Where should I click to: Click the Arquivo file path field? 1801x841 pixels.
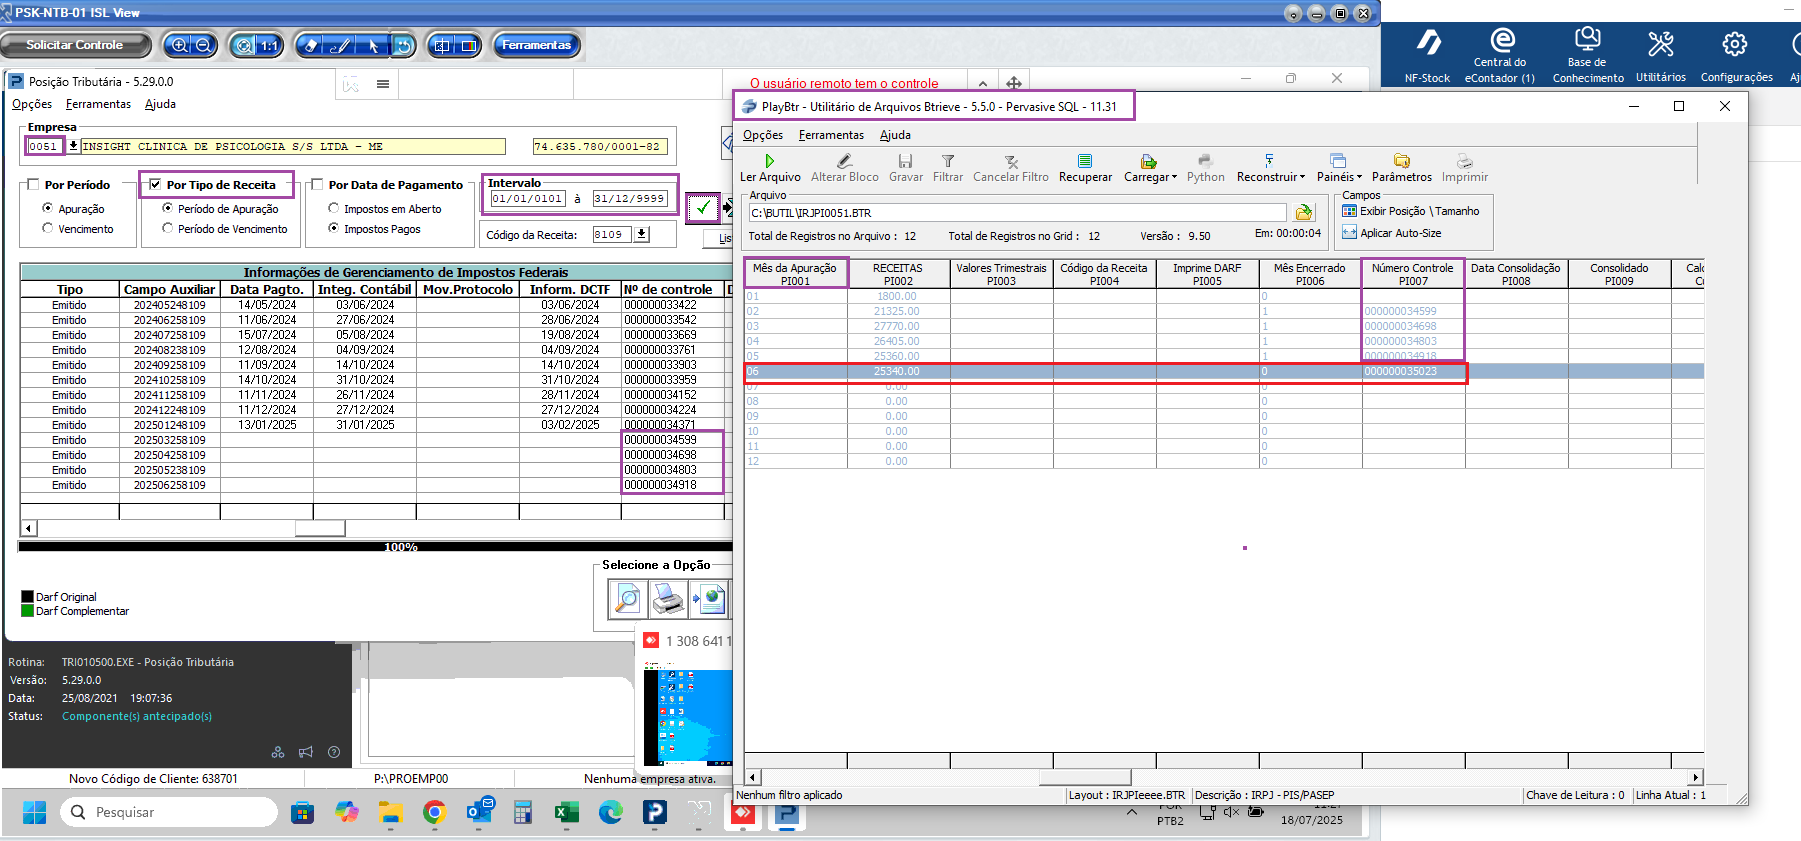(1016, 213)
